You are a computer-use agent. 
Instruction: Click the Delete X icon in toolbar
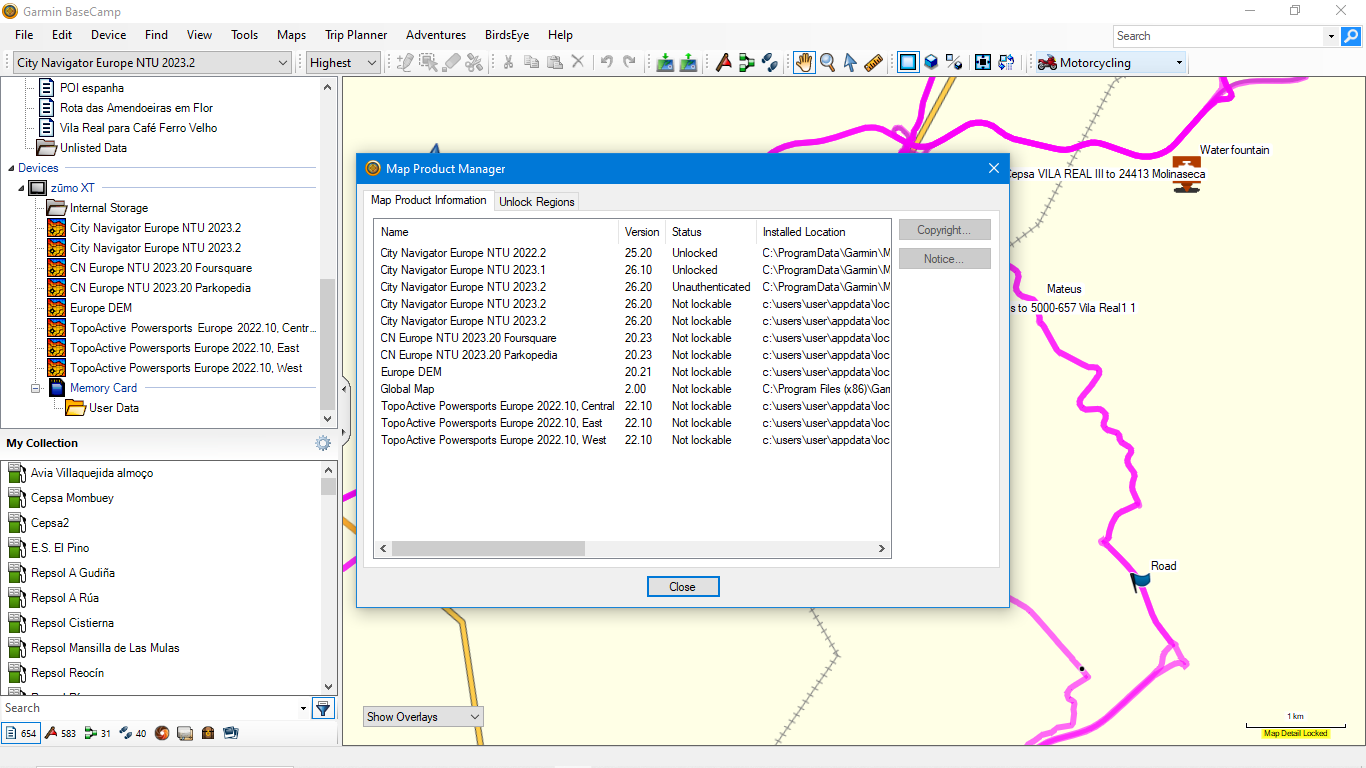coord(577,62)
